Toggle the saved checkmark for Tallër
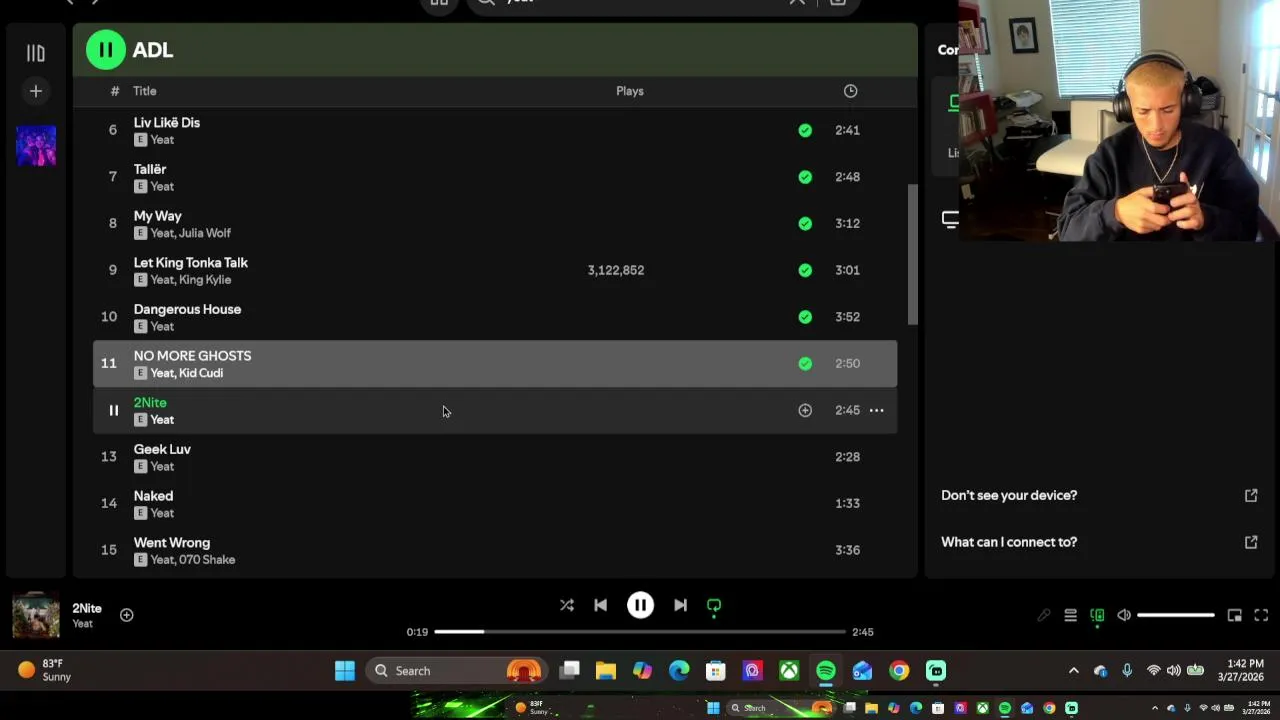The height and width of the screenshot is (720, 1280). (x=805, y=177)
